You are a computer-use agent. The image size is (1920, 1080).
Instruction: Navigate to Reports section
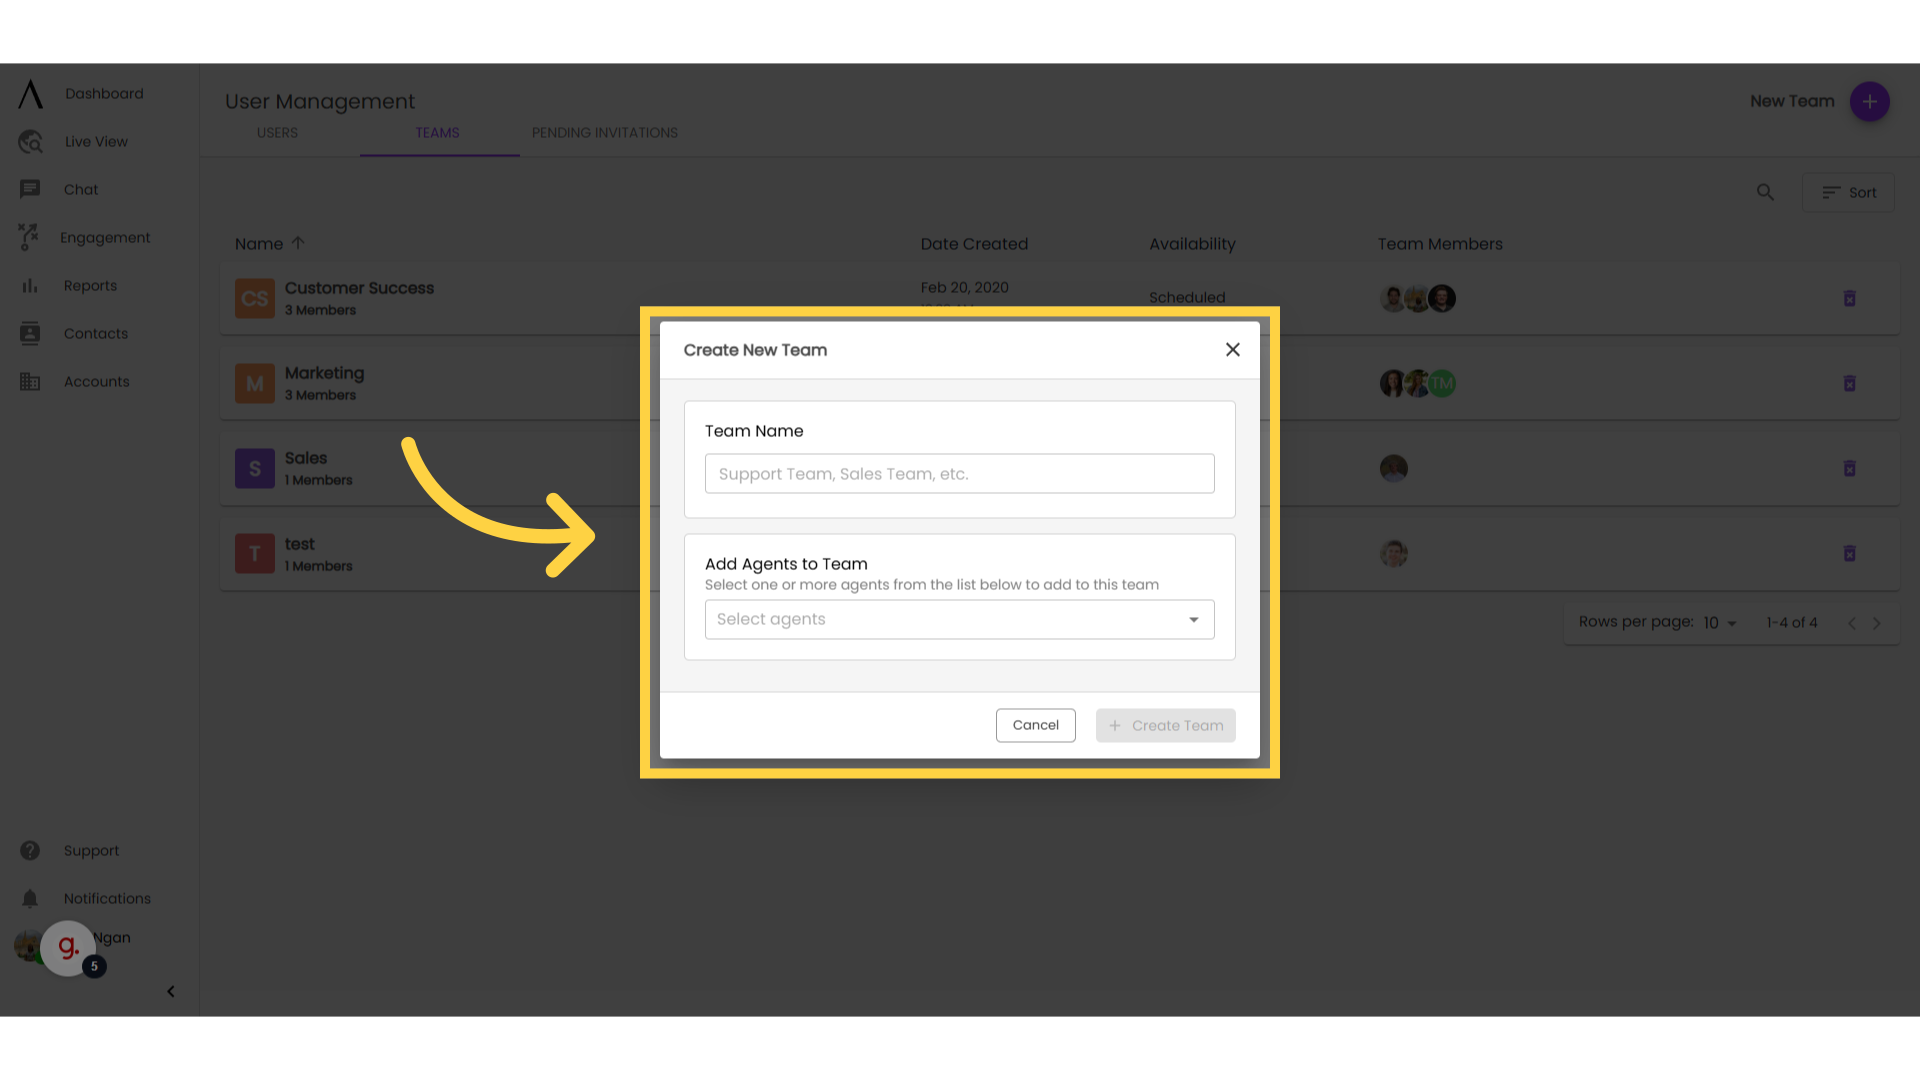click(x=90, y=285)
